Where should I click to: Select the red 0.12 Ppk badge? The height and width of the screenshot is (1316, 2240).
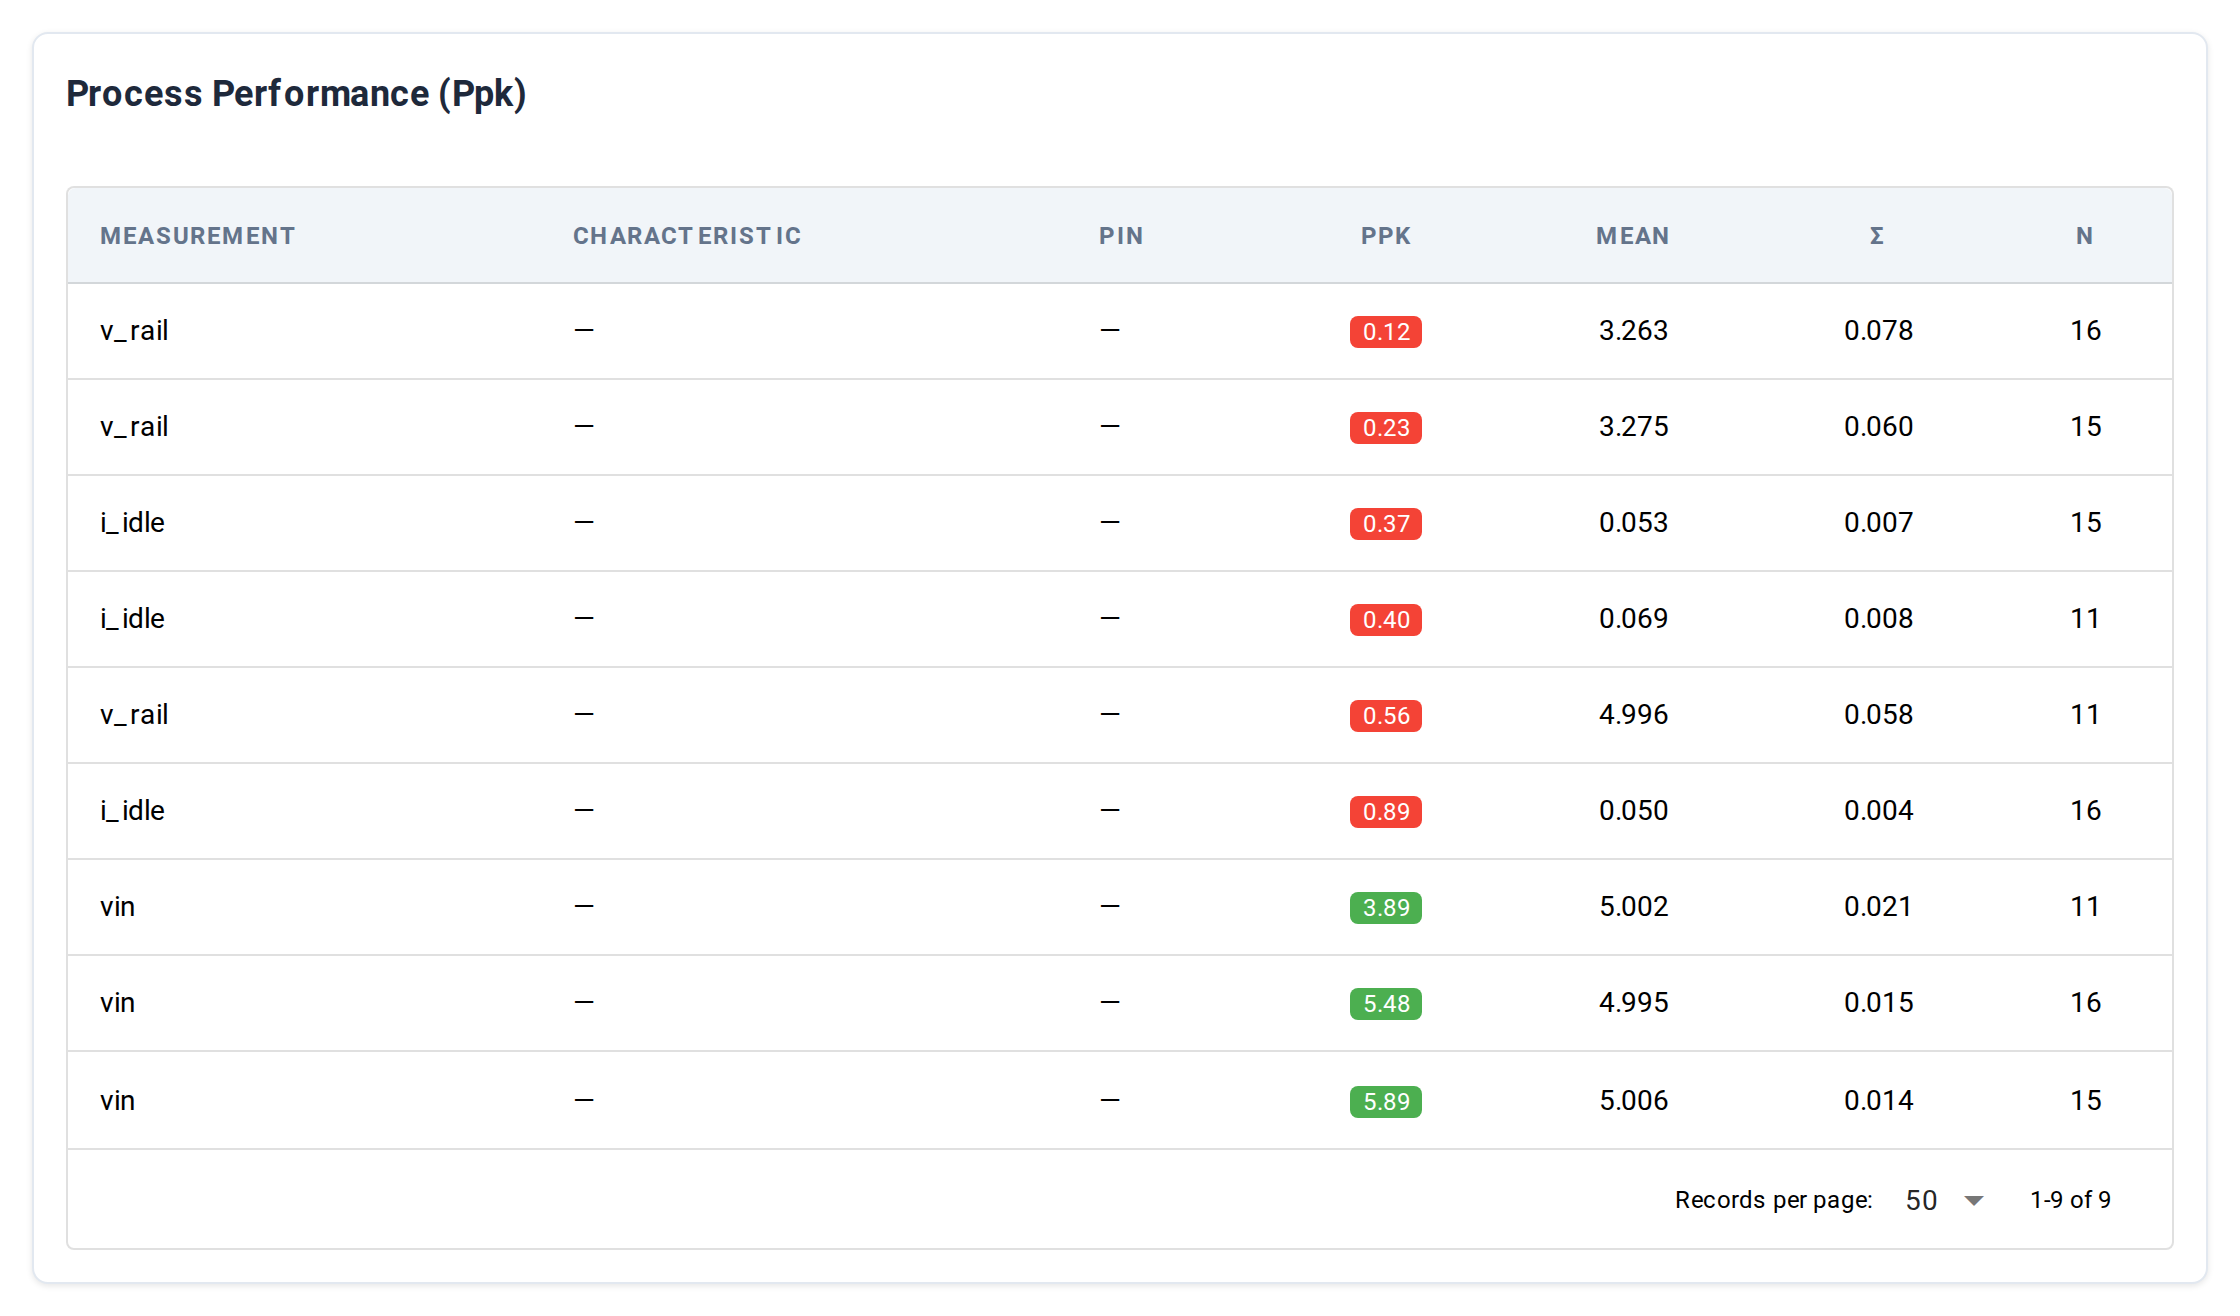coord(1386,331)
